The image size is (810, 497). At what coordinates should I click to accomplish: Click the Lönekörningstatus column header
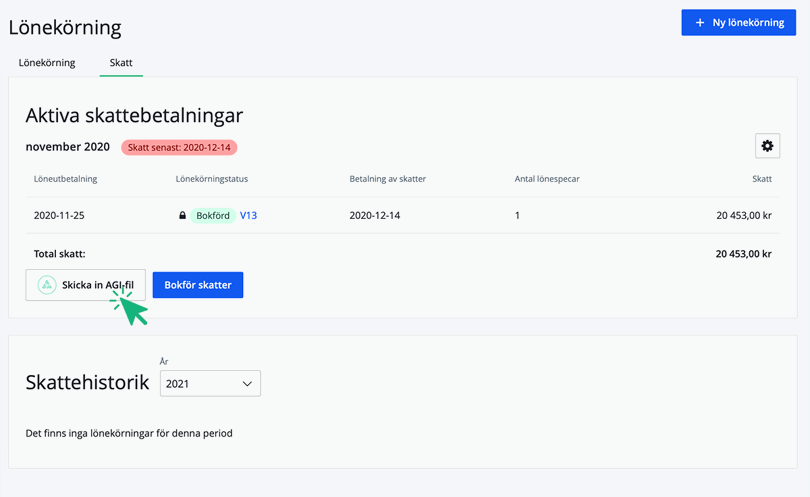pyautogui.click(x=211, y=179)
